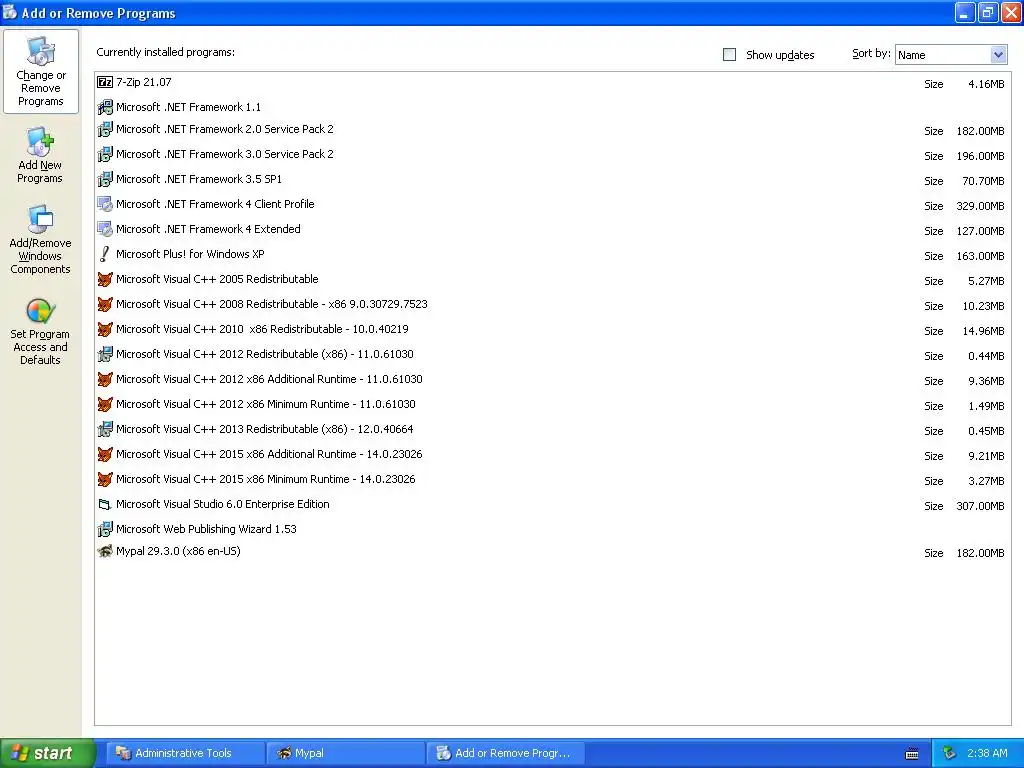Switch to Administrative Tools taskbar window

coord(185,753)
